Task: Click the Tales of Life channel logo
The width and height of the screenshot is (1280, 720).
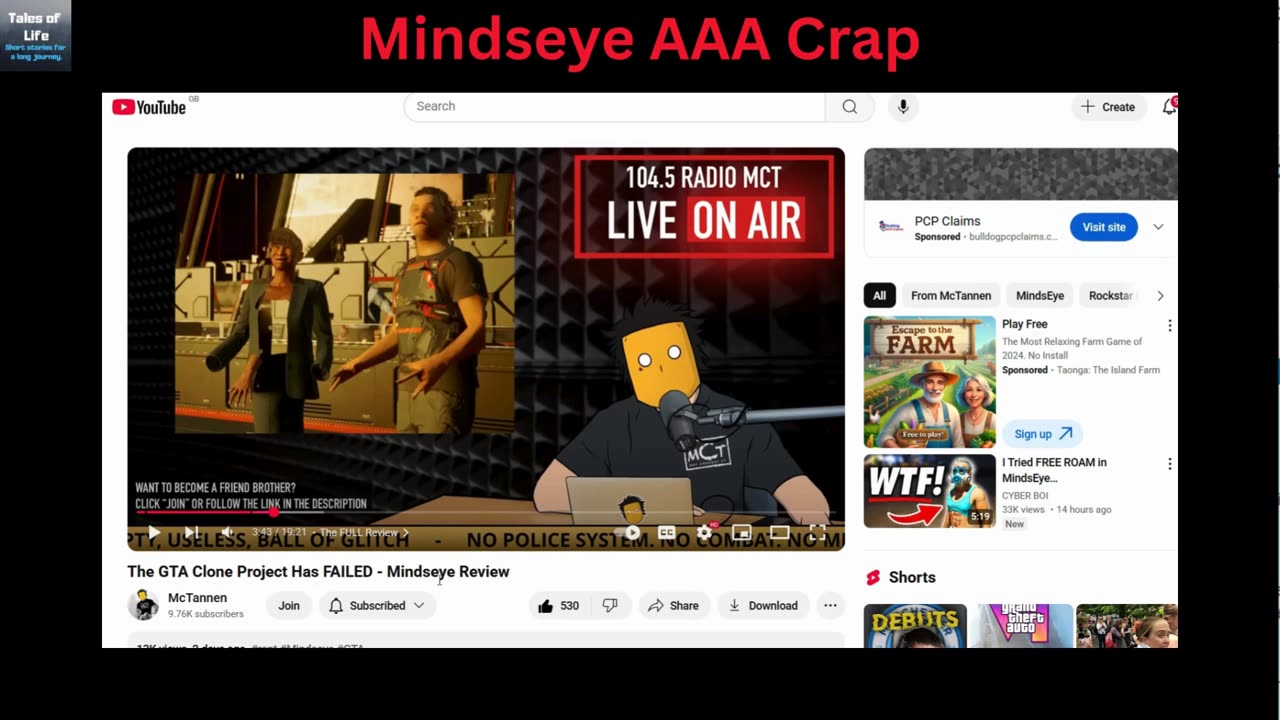Action: pos(36,35)
